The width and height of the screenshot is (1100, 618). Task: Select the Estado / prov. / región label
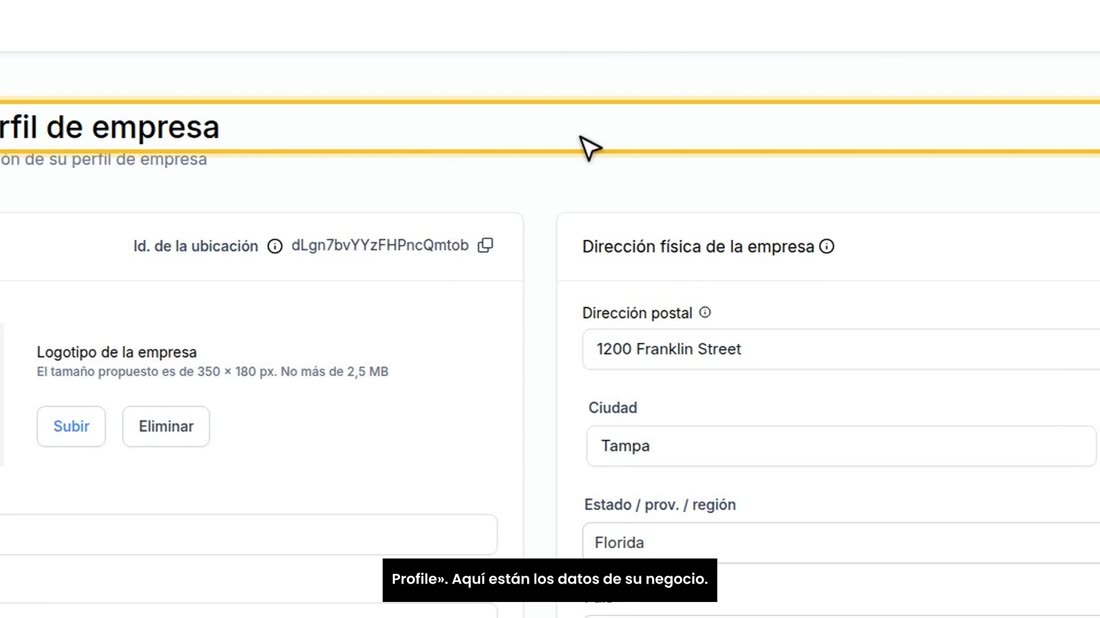click(x=659, y=504)
